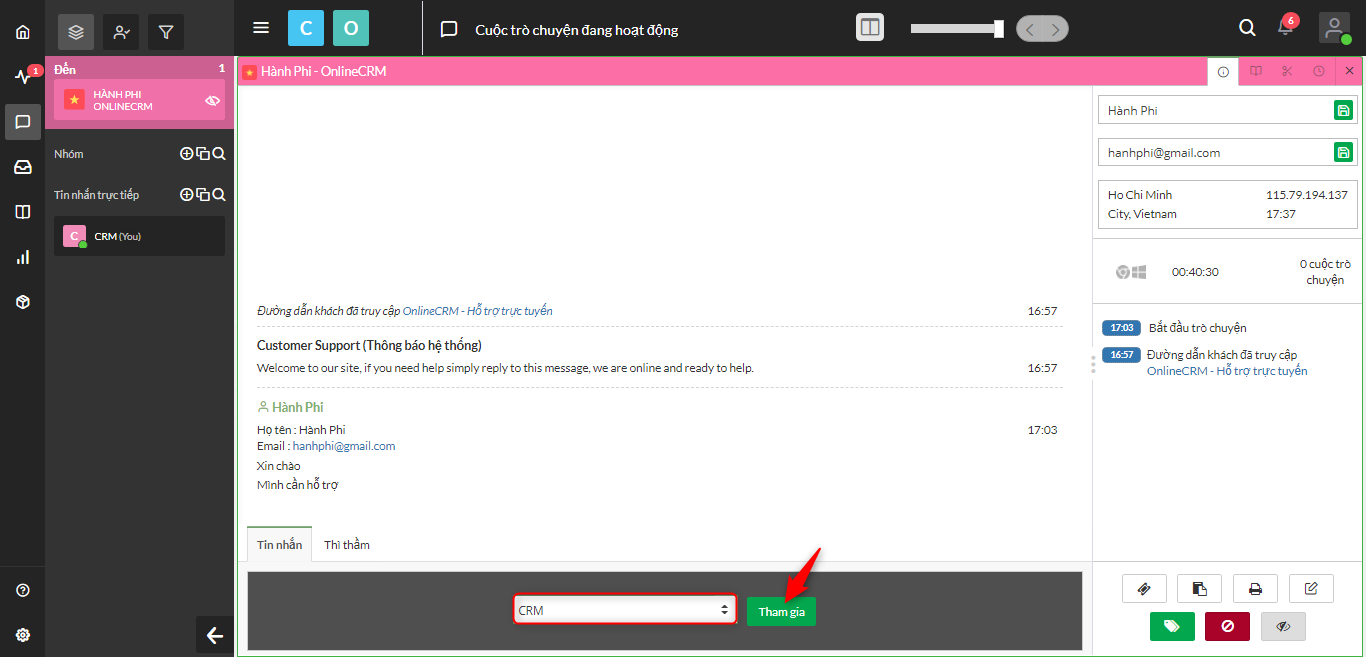Collapse the sidebar with the back arrow
This screenshot has width=1366, height=657.
click(x=214, y=635)
